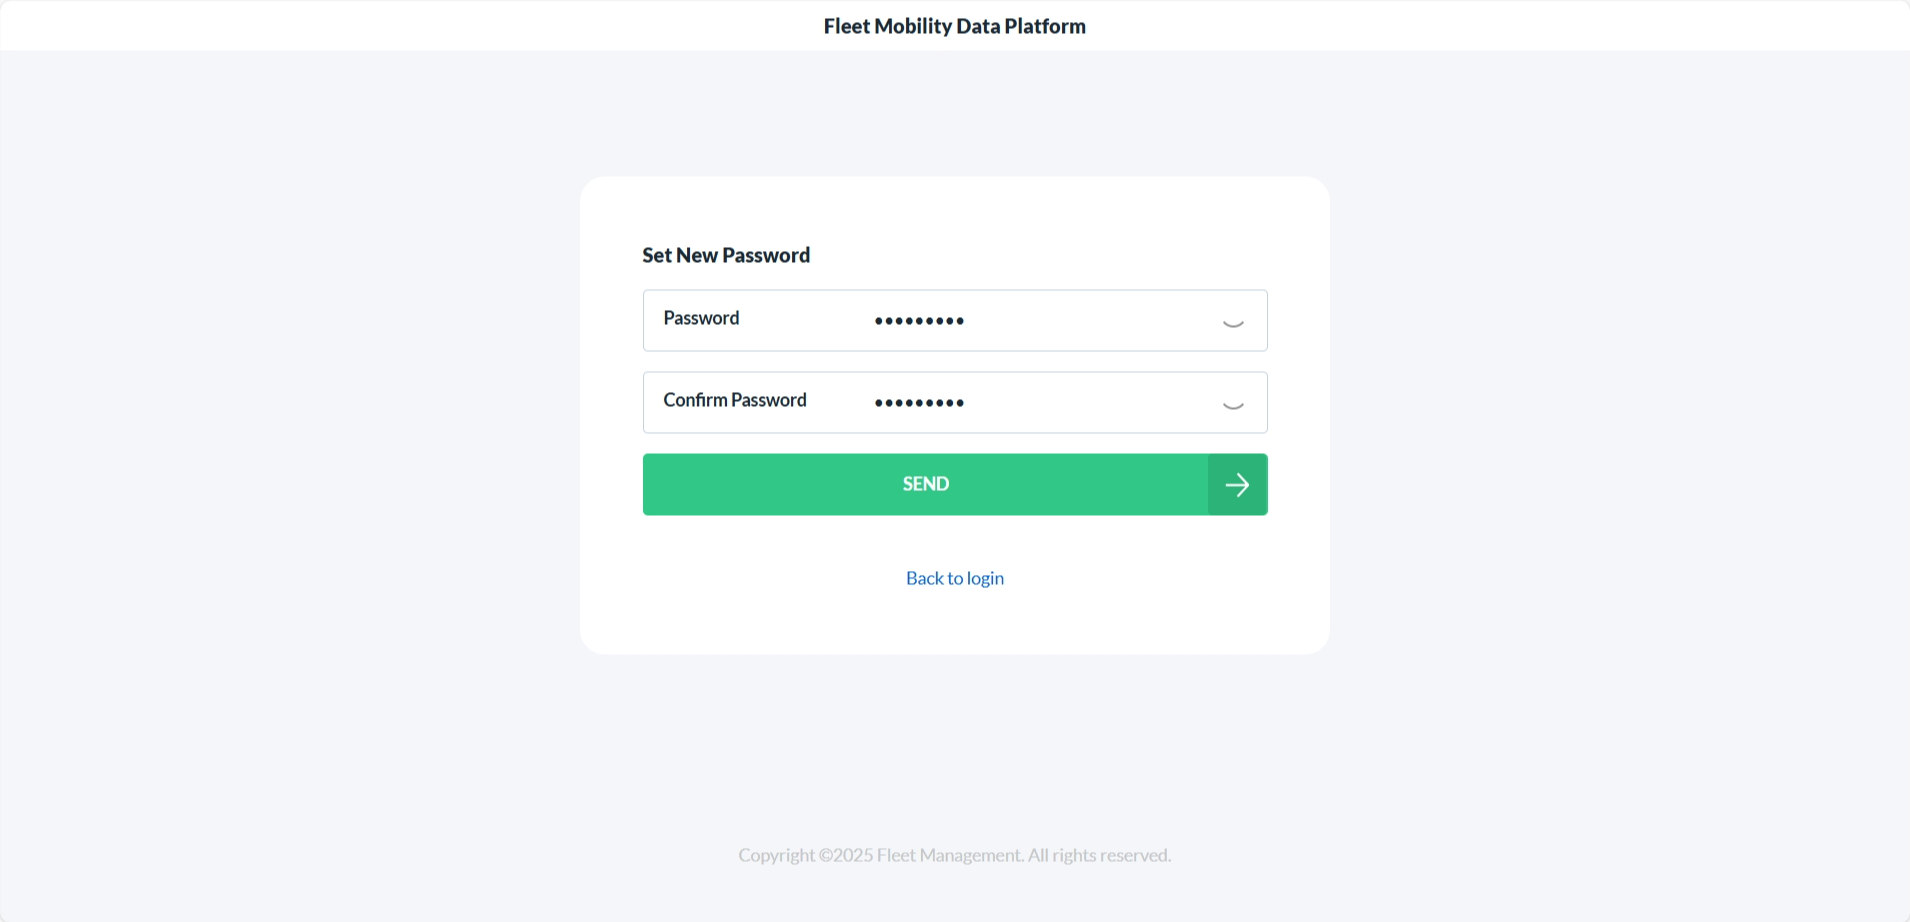
Task: Return to the login page
Action: [954, 578]
